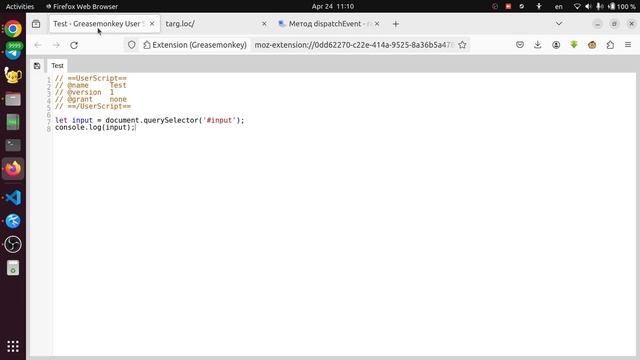Click line number 8 in the gutter
The width and height of the screenshot is (640, 360).
pyautogui.click(x=49, y=129)
